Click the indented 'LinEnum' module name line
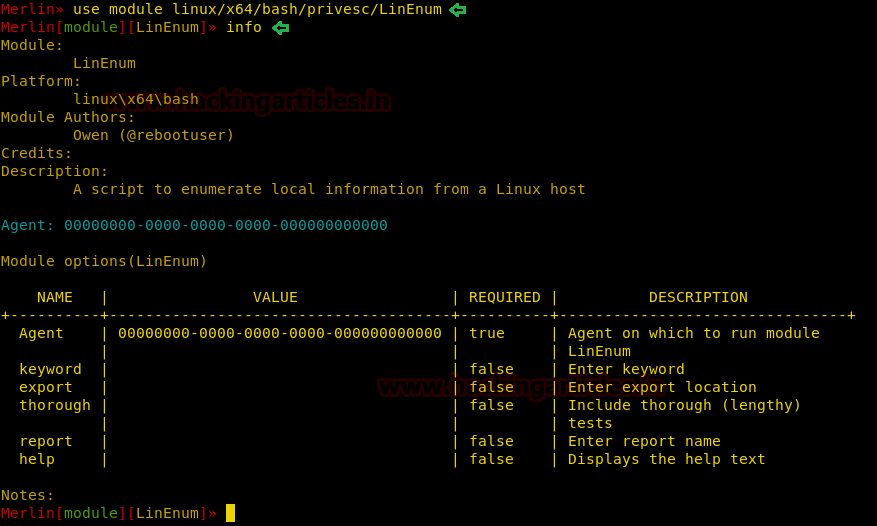The width and height of the screenshot is (877, 526). 105,63
